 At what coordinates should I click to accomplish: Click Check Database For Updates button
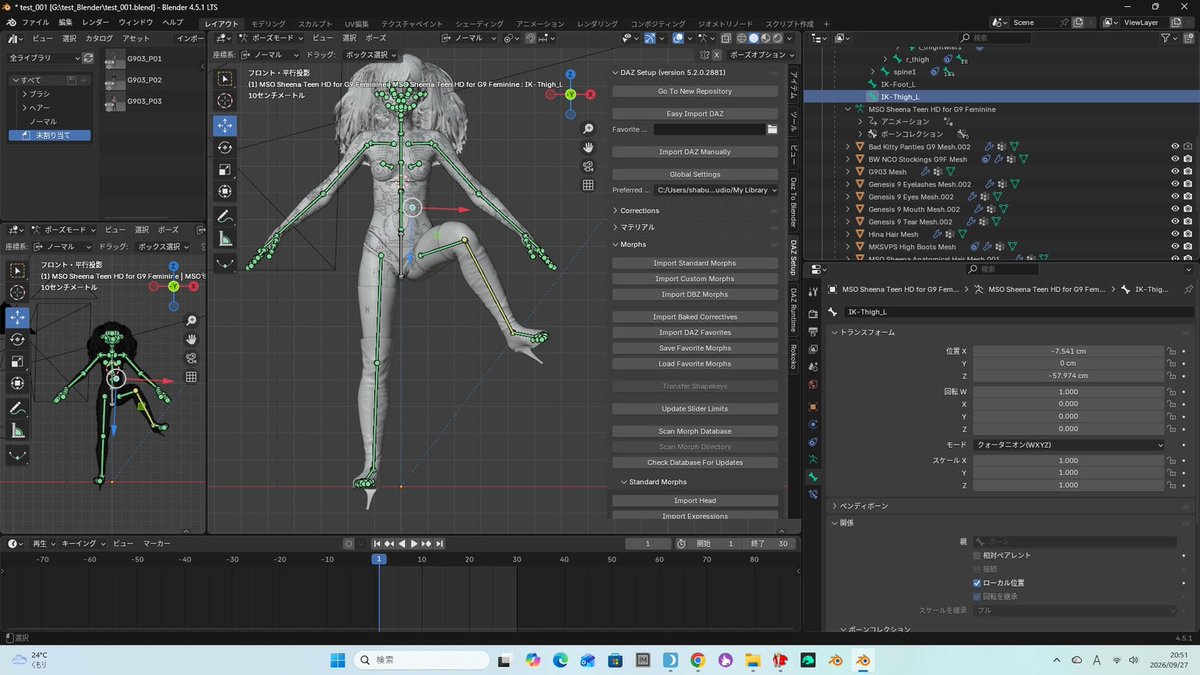coord(695,462)
